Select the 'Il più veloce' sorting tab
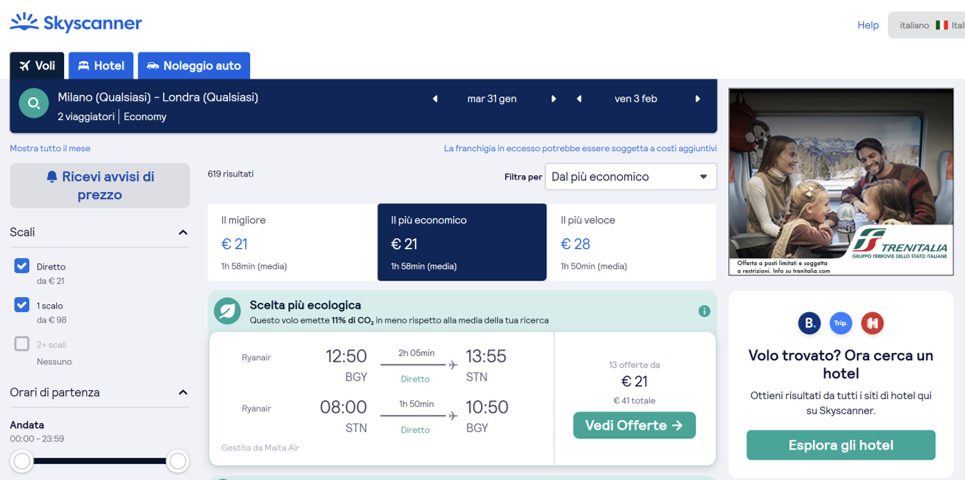The height and width of the screenshot is (480, 965). click(630, 242)
